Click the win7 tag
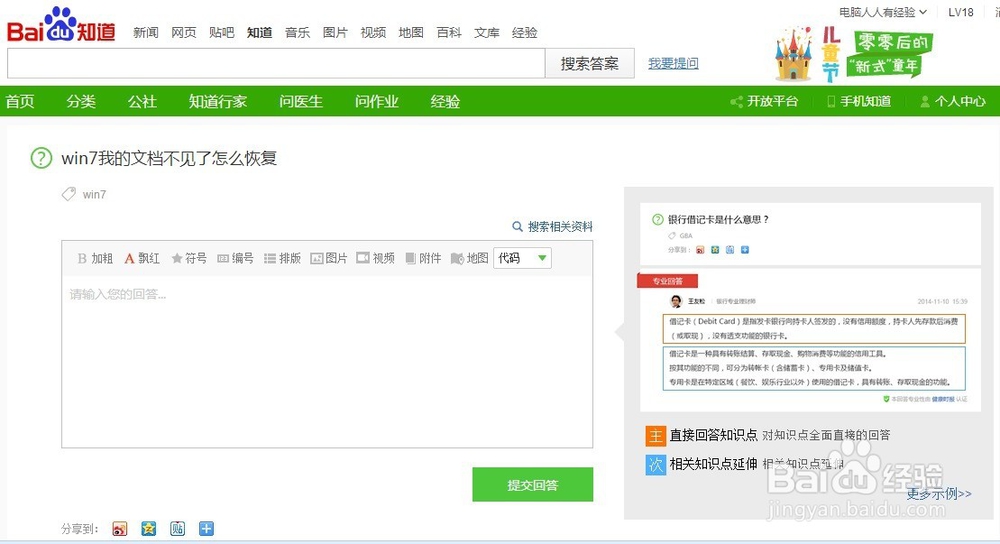This screenshot has width=1000, height=544. coord(94,195)
